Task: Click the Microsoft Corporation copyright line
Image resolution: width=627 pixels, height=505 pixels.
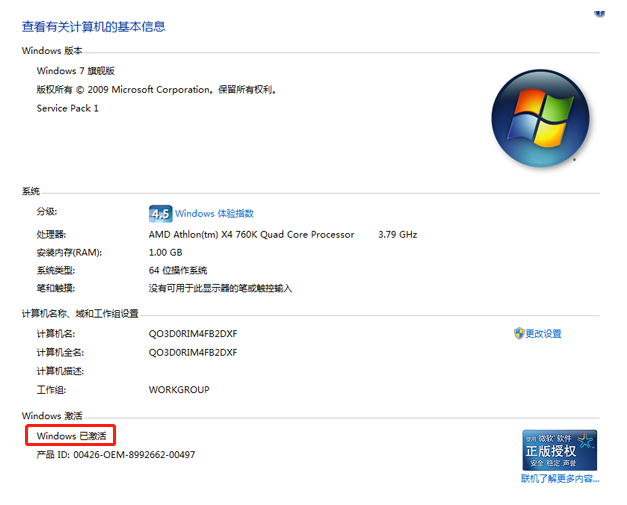Action: [x=156, y=89]
